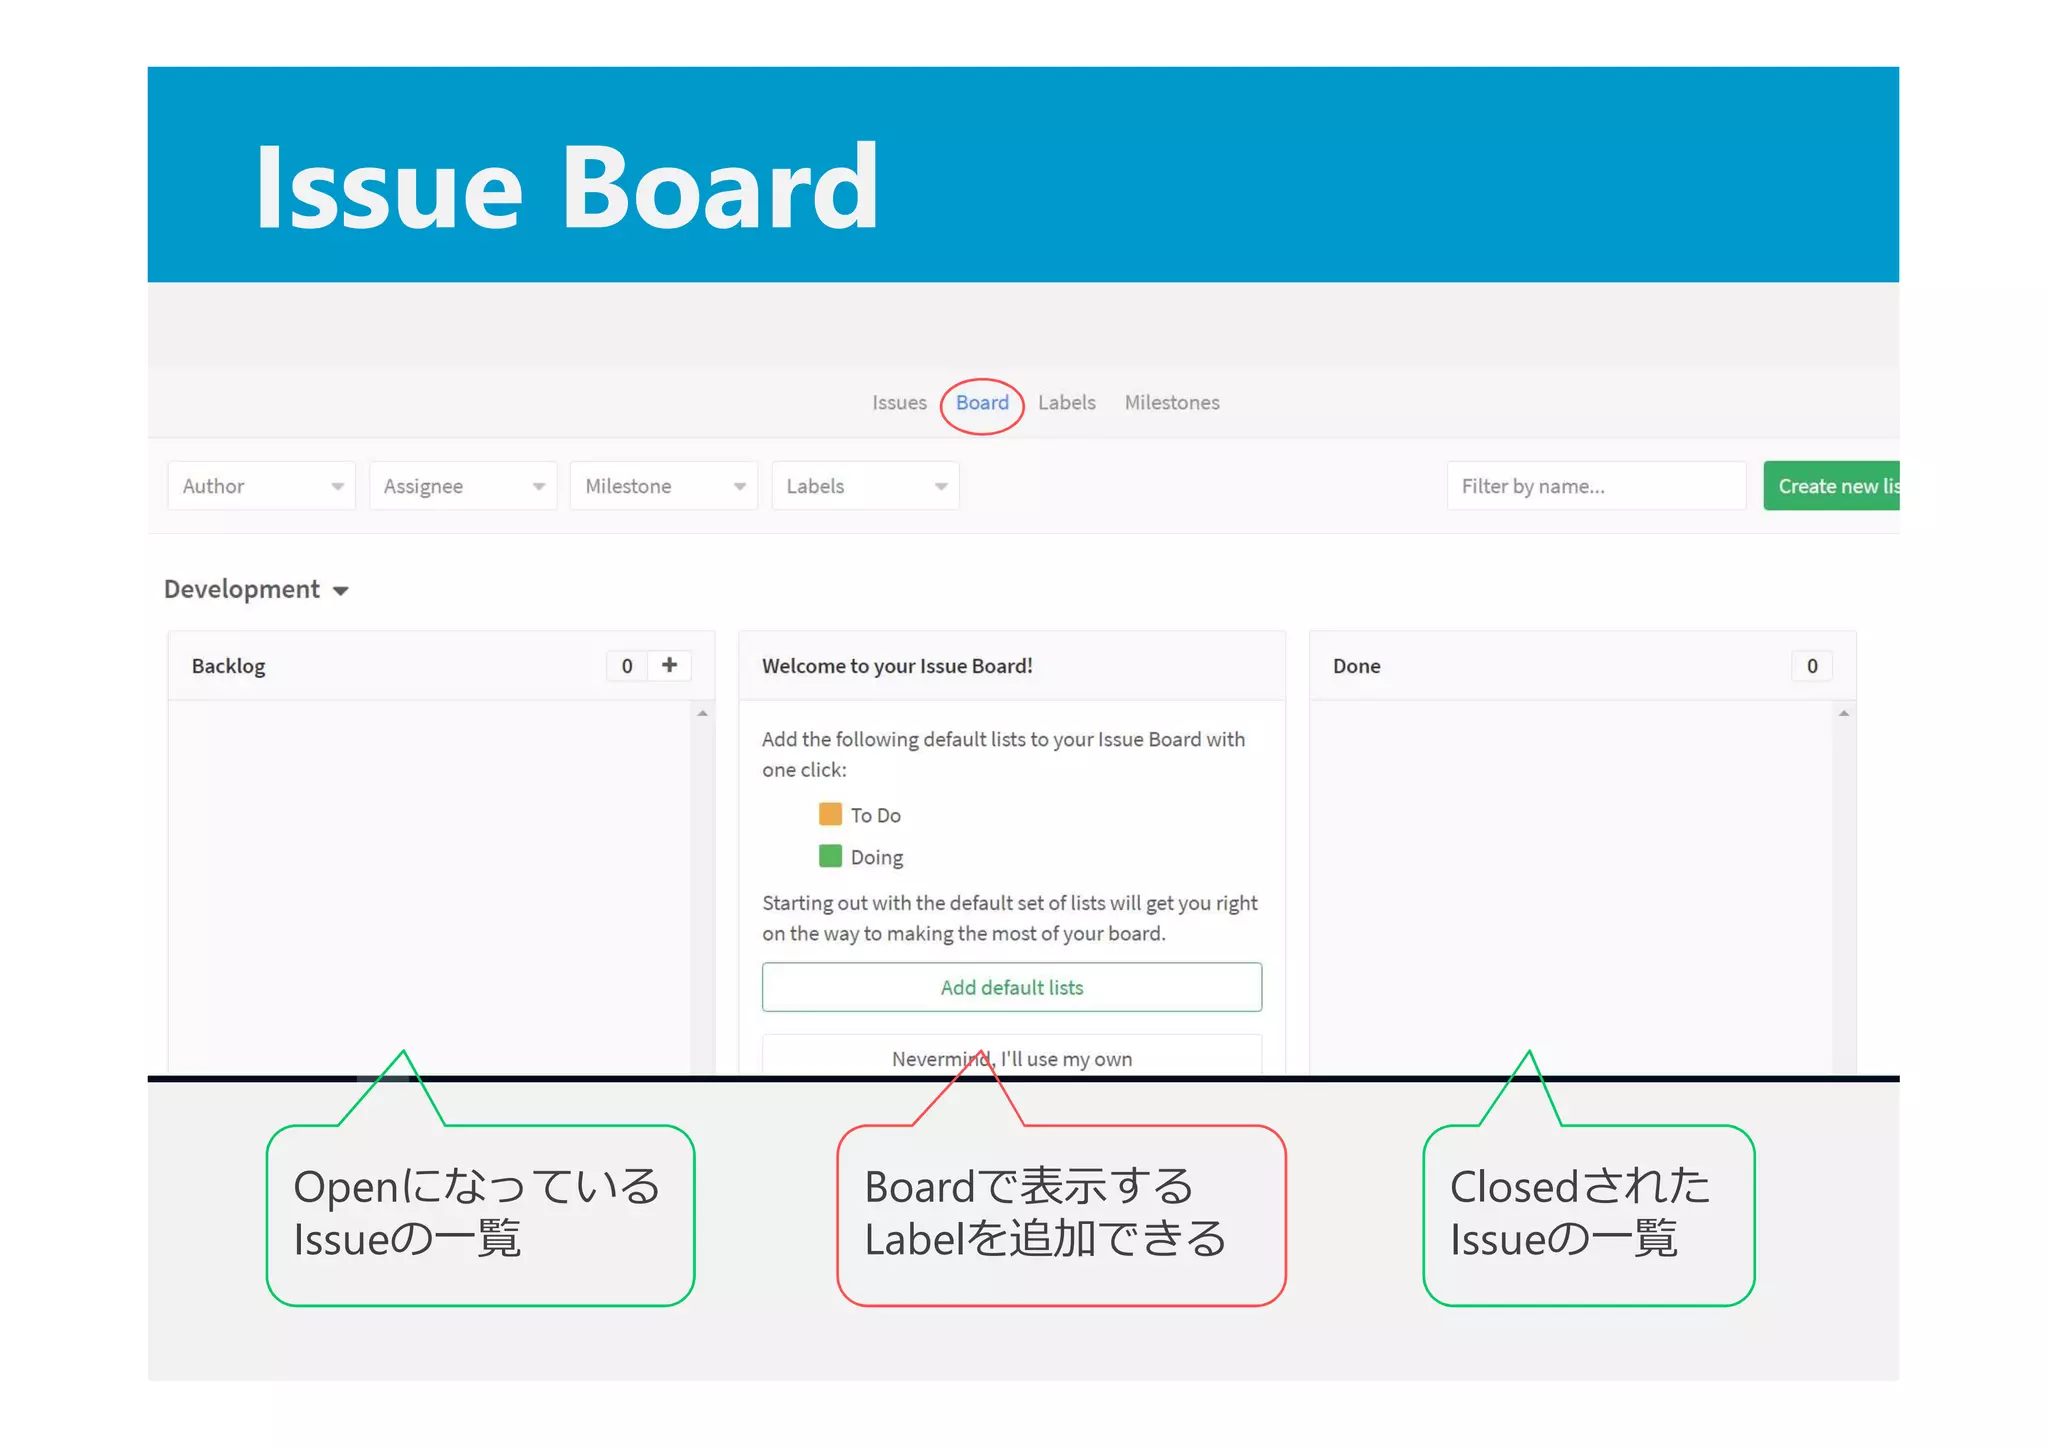Click the Backlog issue count badge
Screen dimensions: 2048x1448
627,666
